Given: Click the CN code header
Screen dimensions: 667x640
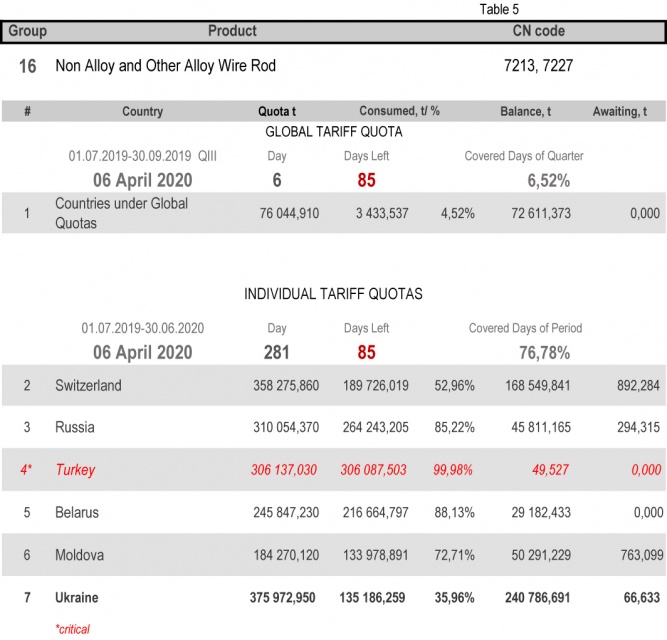Looking at the screenshot, I should coord(538,31).
